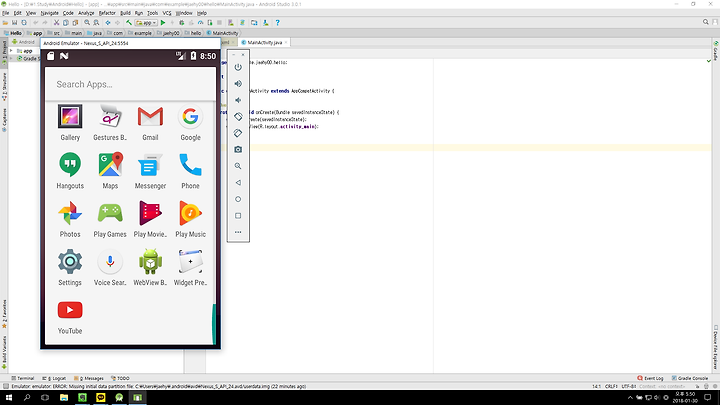Open the Terminal tool window

pyautogui.click(x=22, y=378)
